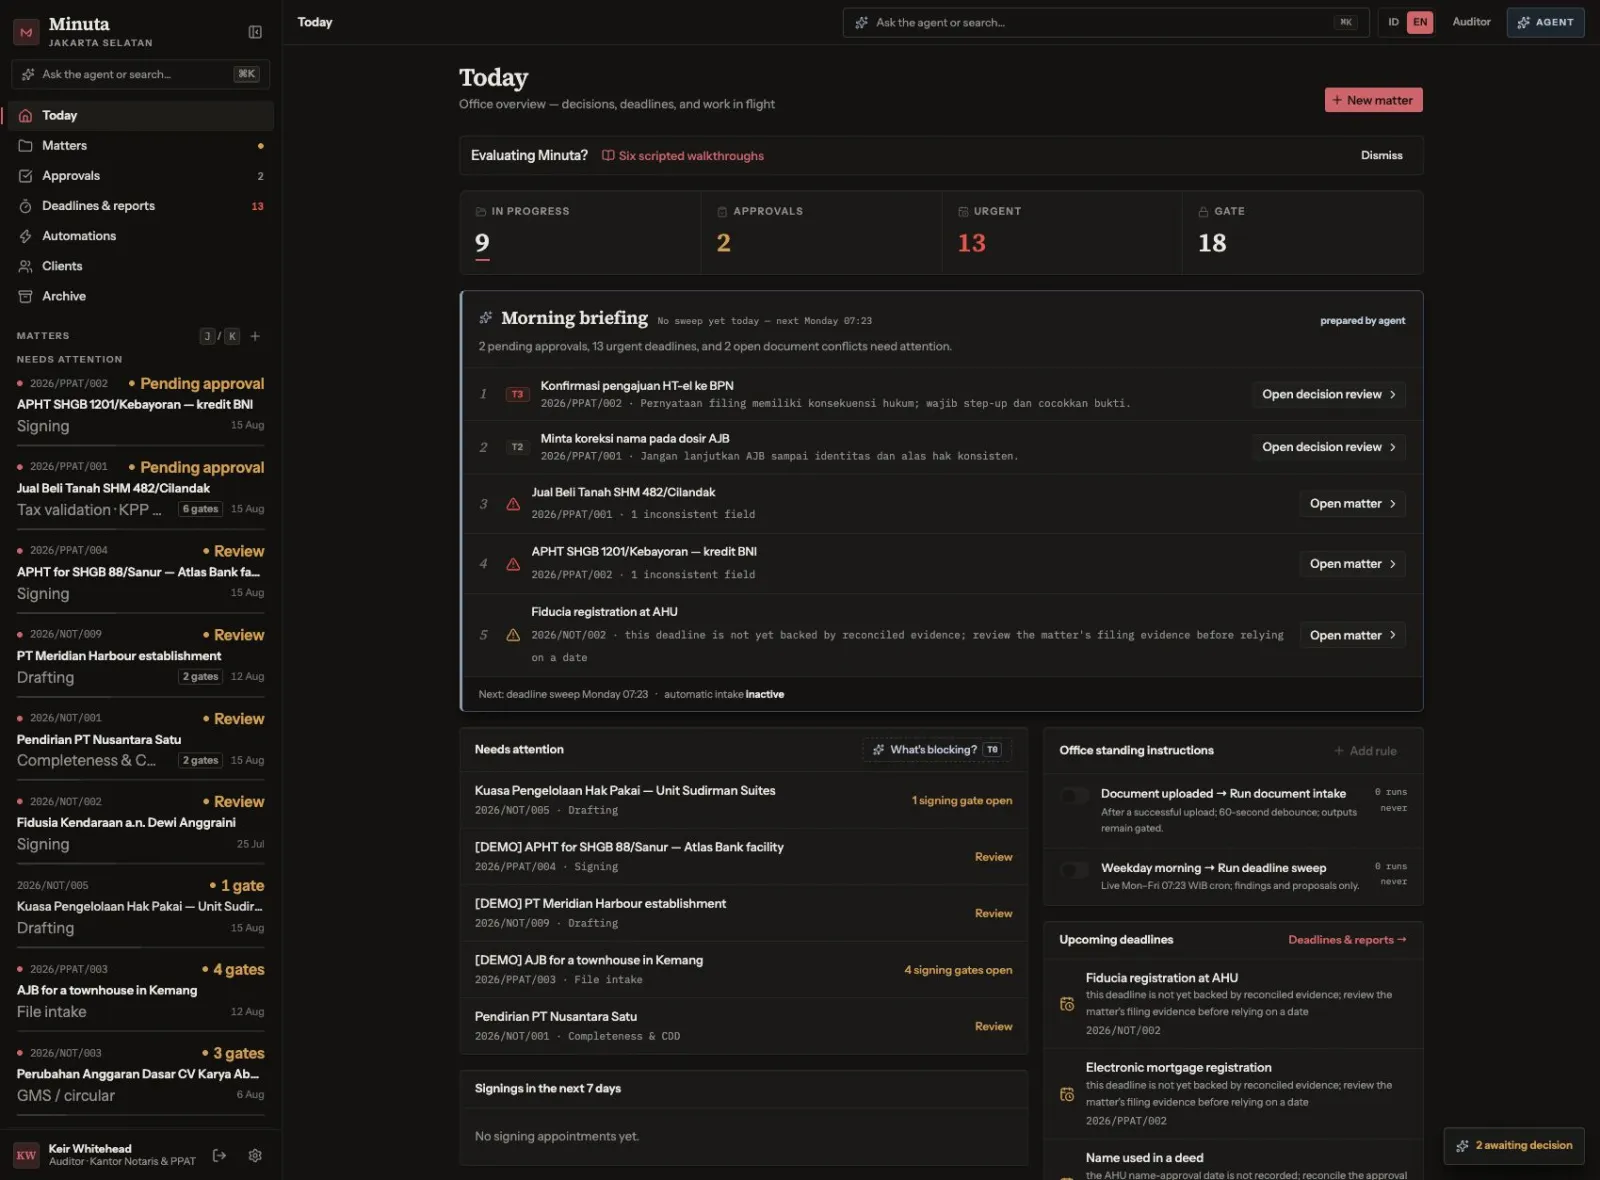The height and width of the screenshot is (1180, 1600).
Task: Open Deadlines & reports in the sidebar
Action: [140, 206]
